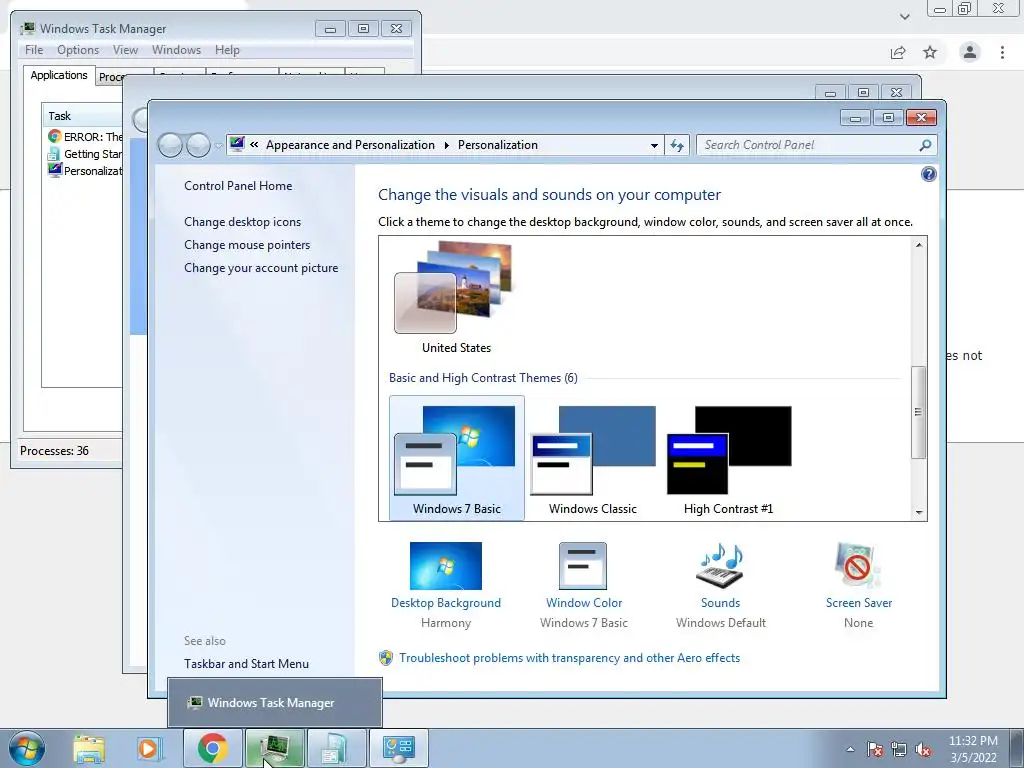The width and height of the screenshot is (1024, 768).
Task: Click the Task column header
Action: (83, 116)
